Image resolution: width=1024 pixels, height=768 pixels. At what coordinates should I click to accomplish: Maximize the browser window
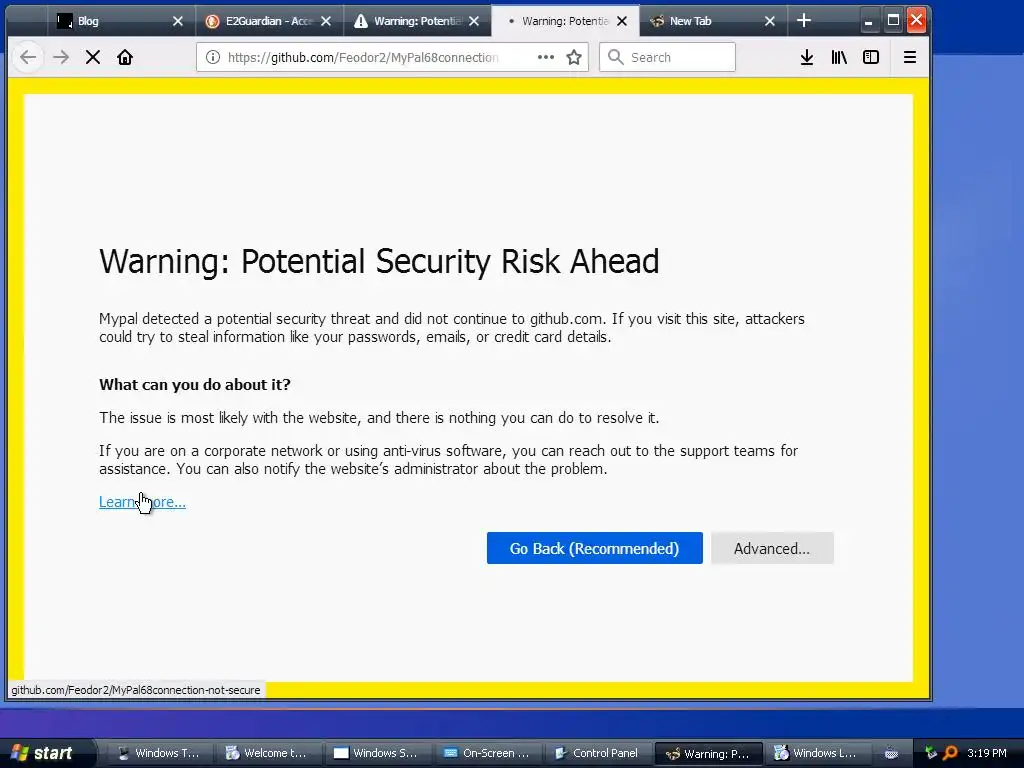point(893,21)
